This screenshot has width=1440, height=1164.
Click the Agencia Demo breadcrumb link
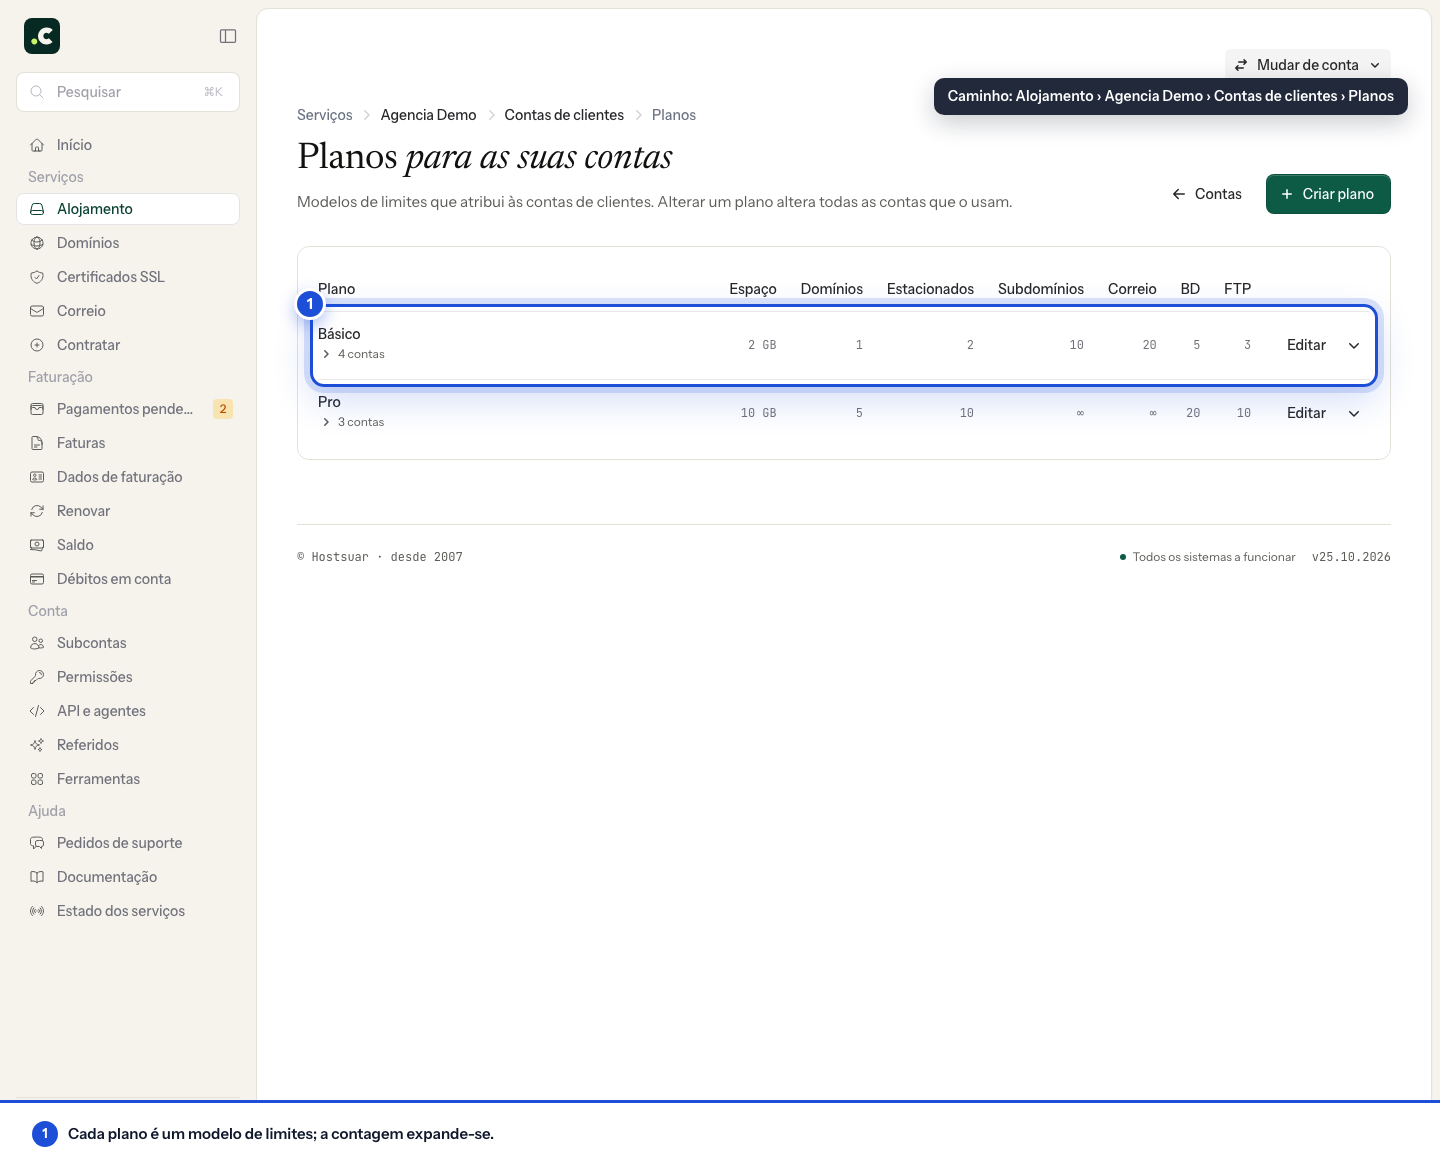pyautogui.click(x=428, y=115)
